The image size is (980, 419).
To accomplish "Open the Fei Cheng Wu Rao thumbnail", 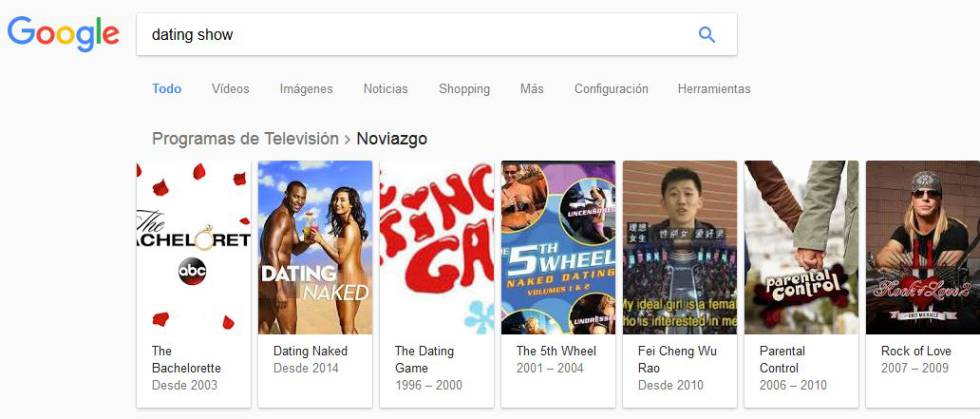I will [679, 247].
